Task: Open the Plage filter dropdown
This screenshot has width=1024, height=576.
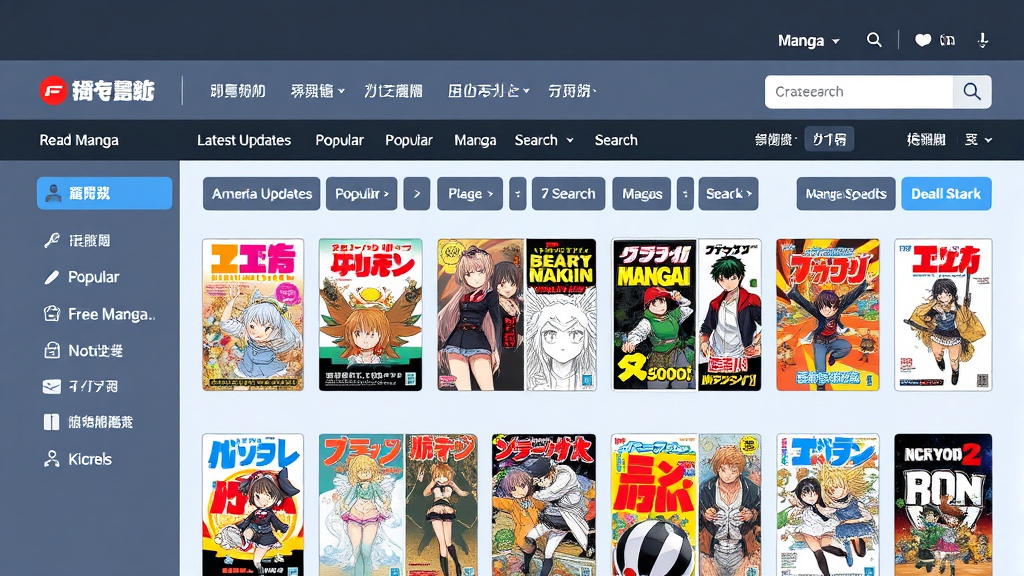Action: pos(469,193)
